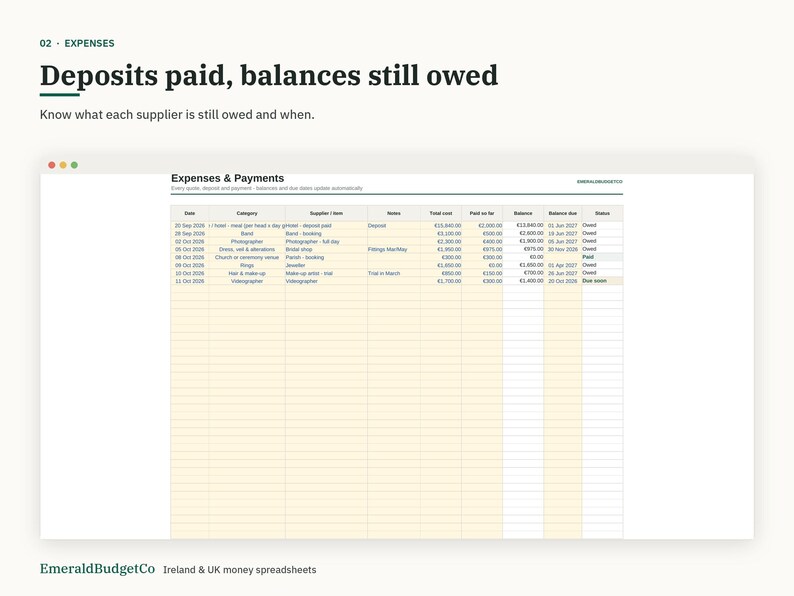Select the Supplier / item column header

[x=326, y=213]
